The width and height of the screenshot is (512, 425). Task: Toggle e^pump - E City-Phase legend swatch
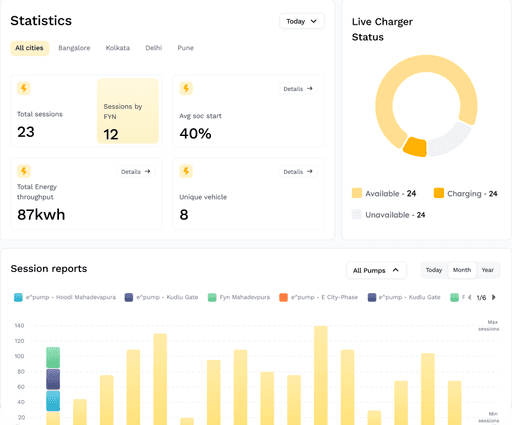(283, 297)
